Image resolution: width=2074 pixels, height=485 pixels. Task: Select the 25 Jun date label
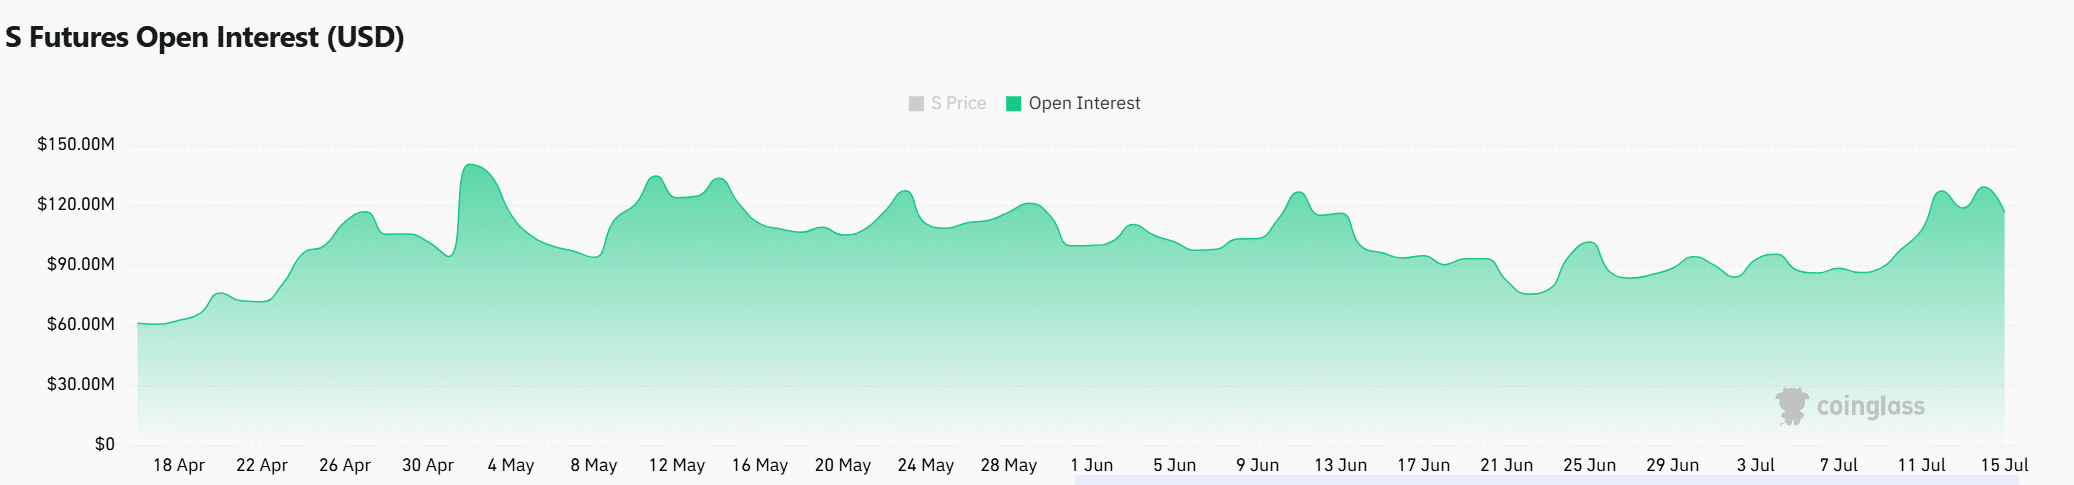tap(1589, 465)
